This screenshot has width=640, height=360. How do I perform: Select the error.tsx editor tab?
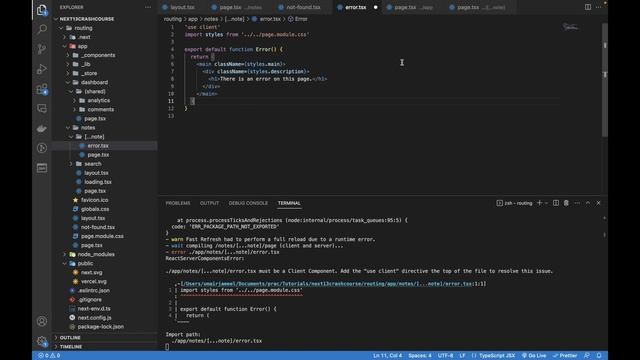point(356,7)
